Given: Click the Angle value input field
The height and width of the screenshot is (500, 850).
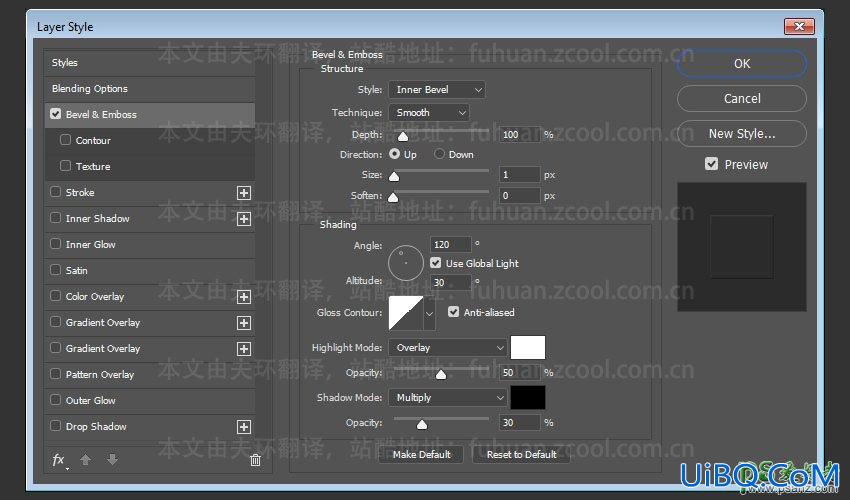Looking at the screenshot, I should coord(450,245).
